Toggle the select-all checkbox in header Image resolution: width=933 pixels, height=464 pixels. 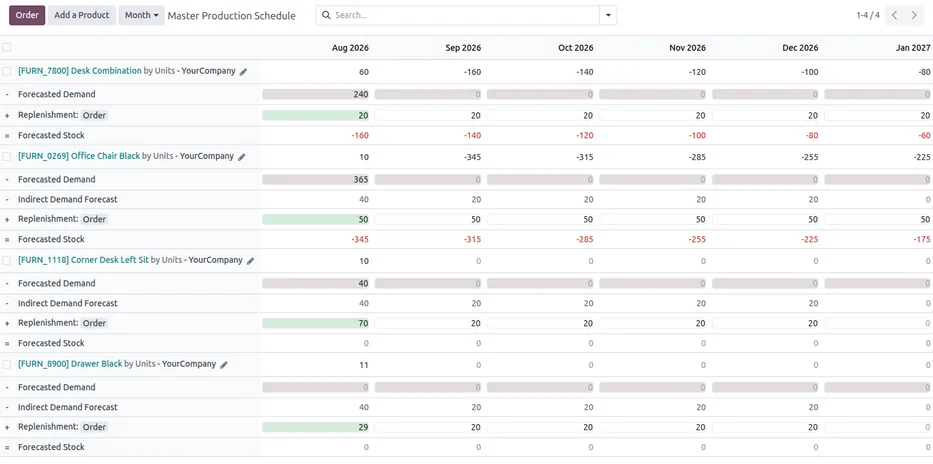pos(7,48)
